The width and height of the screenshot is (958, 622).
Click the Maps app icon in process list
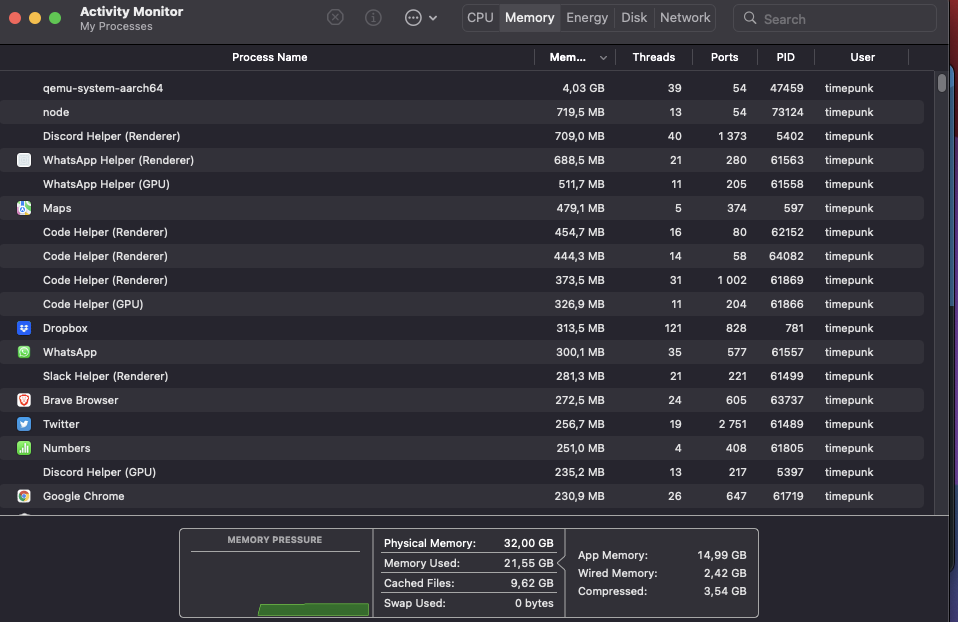(x=24, y=208)
